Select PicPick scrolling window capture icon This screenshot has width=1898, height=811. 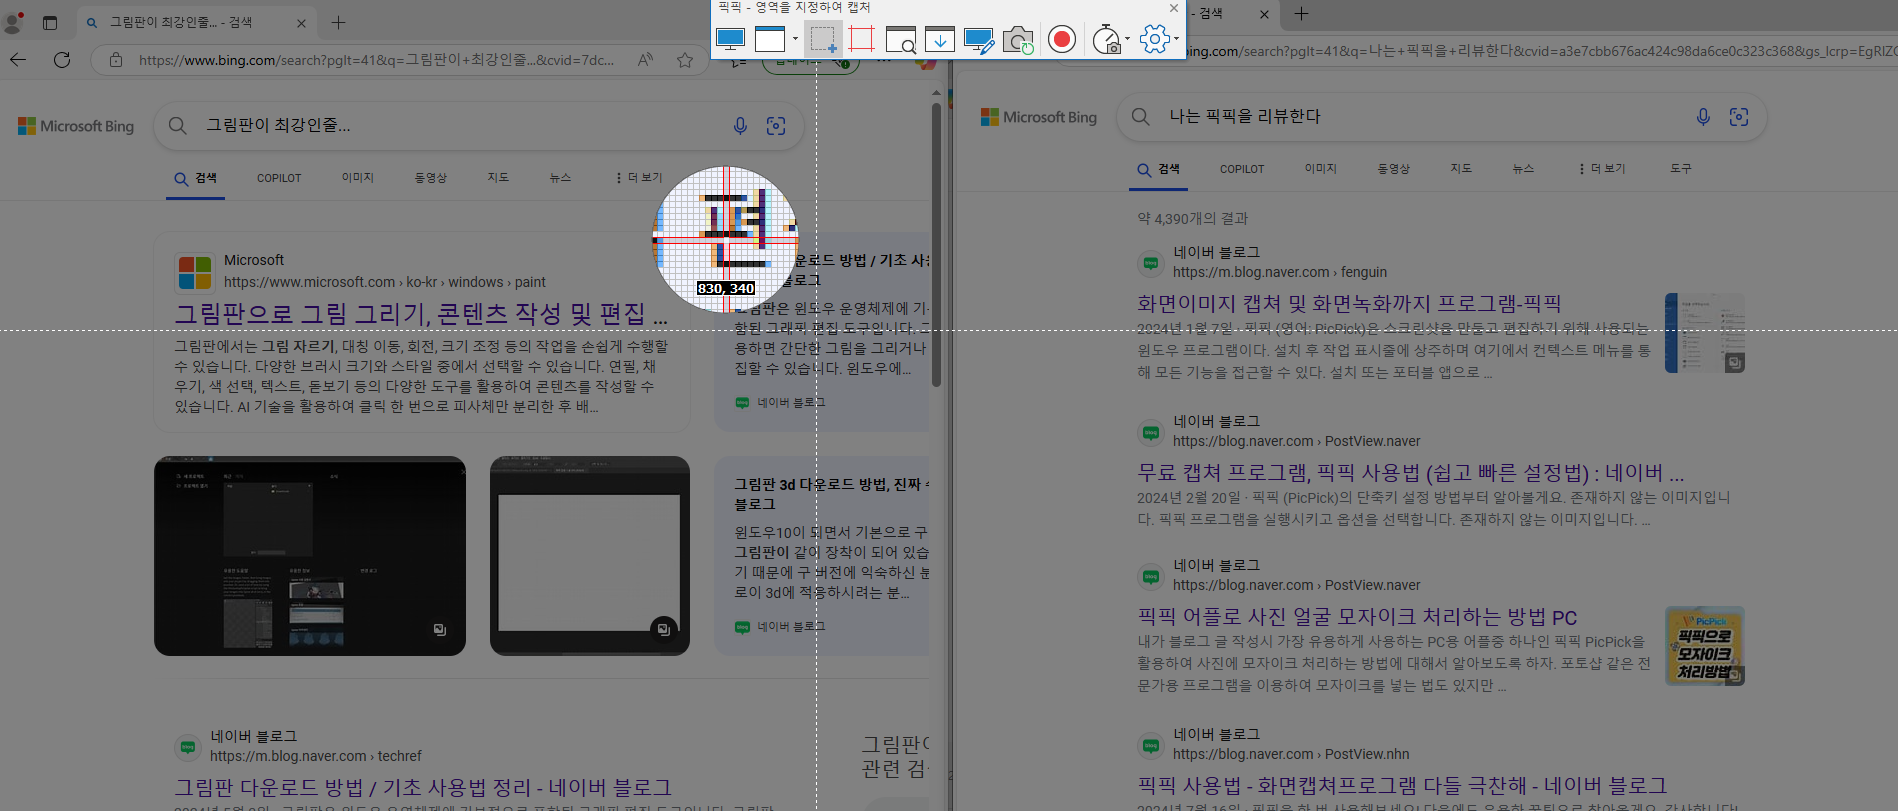point(939,39)
